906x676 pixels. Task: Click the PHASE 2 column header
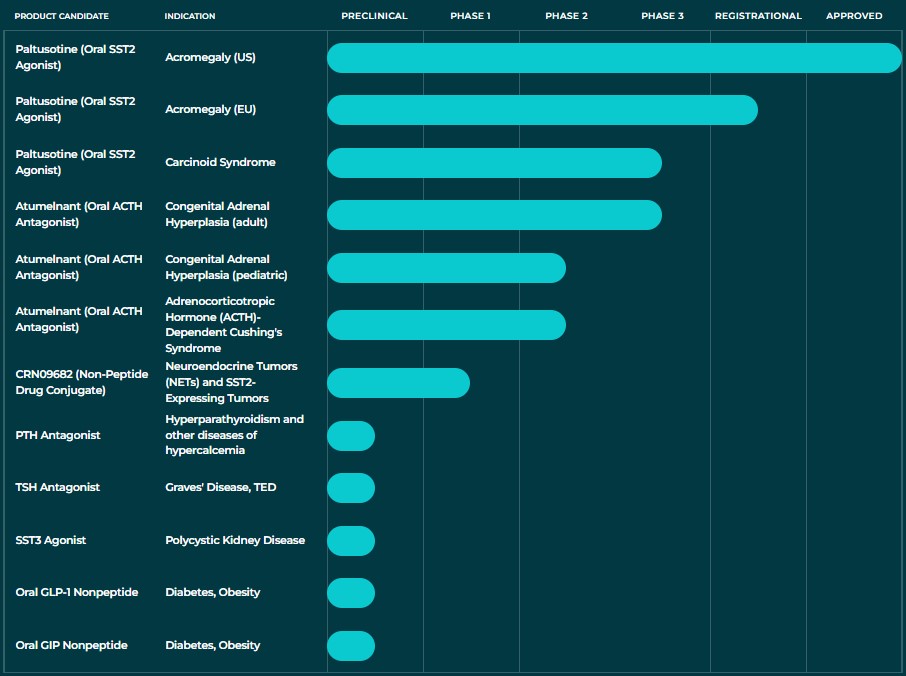[566, 15]
